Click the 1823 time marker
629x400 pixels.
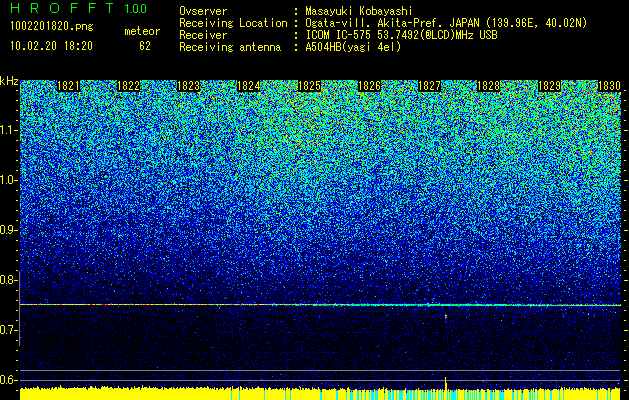pos(189,86)
